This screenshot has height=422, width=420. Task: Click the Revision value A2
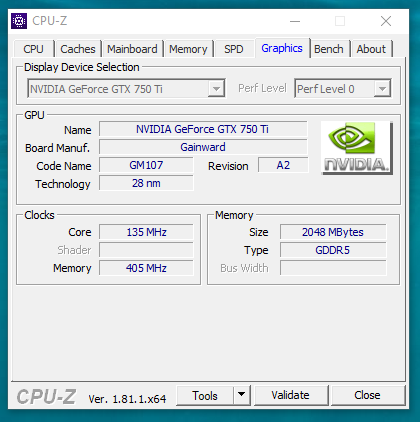click(x=283, y=165)
